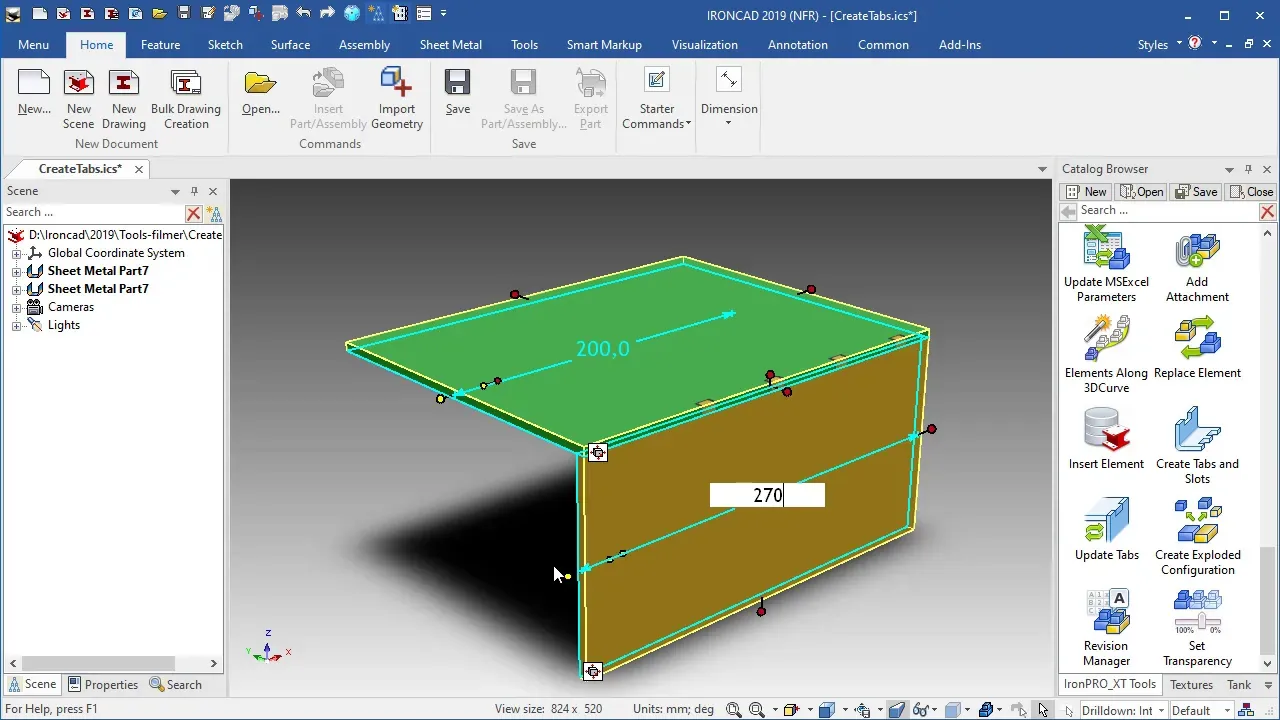This screenshot has width=1280, height=720.
Task: Click the New blank document icon
Action: point(34,84)
